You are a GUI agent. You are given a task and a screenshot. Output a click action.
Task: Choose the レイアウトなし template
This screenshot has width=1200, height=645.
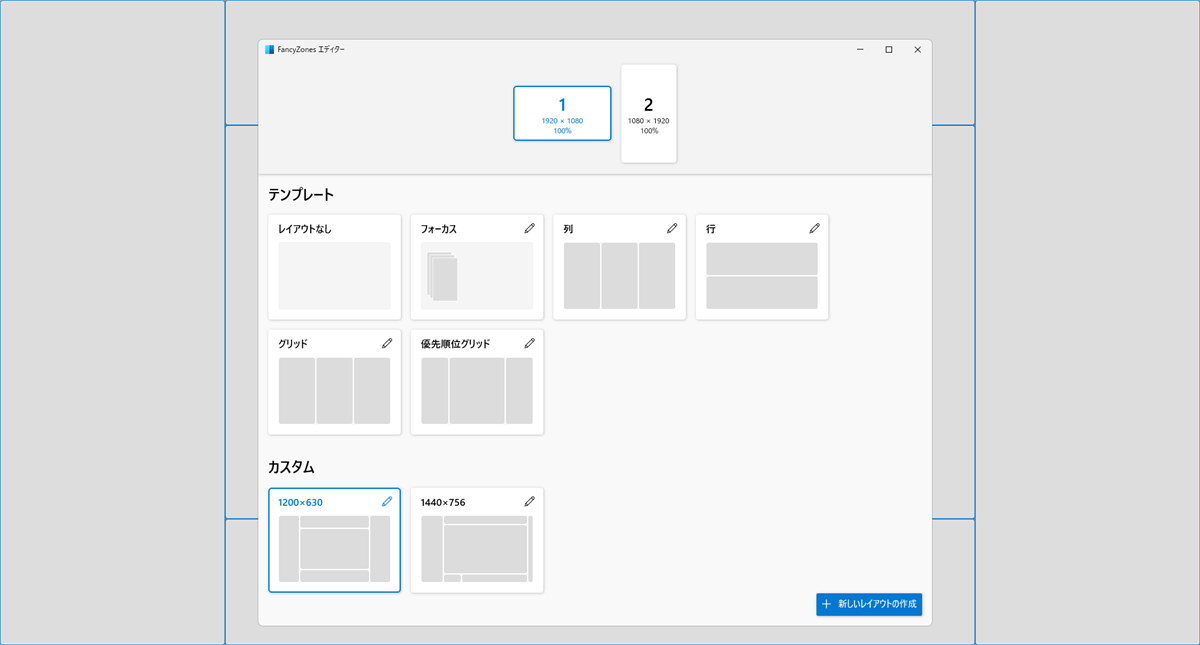pyautogui.click(x=334, y=275)
